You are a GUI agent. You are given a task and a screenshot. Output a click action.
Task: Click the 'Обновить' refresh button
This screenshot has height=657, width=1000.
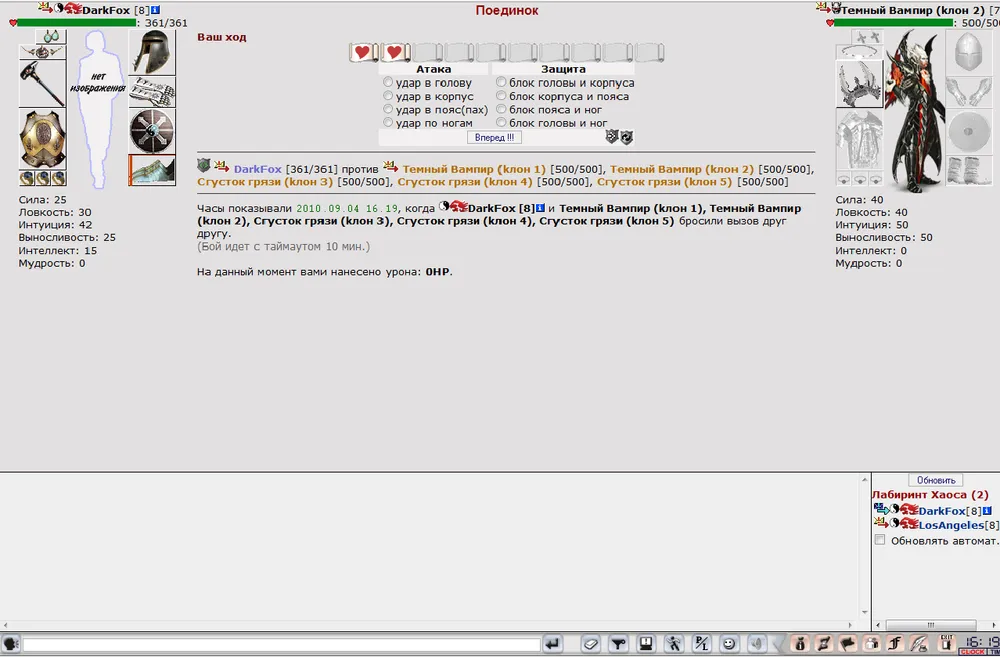pyautogui.click(x=935, y=480)
